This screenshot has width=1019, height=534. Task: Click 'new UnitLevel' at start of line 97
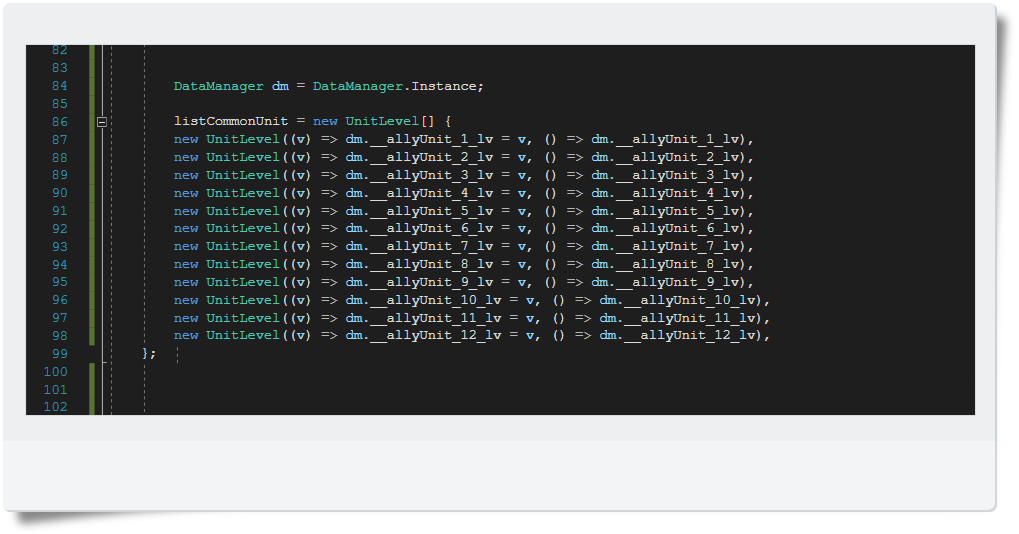(226, 318)
